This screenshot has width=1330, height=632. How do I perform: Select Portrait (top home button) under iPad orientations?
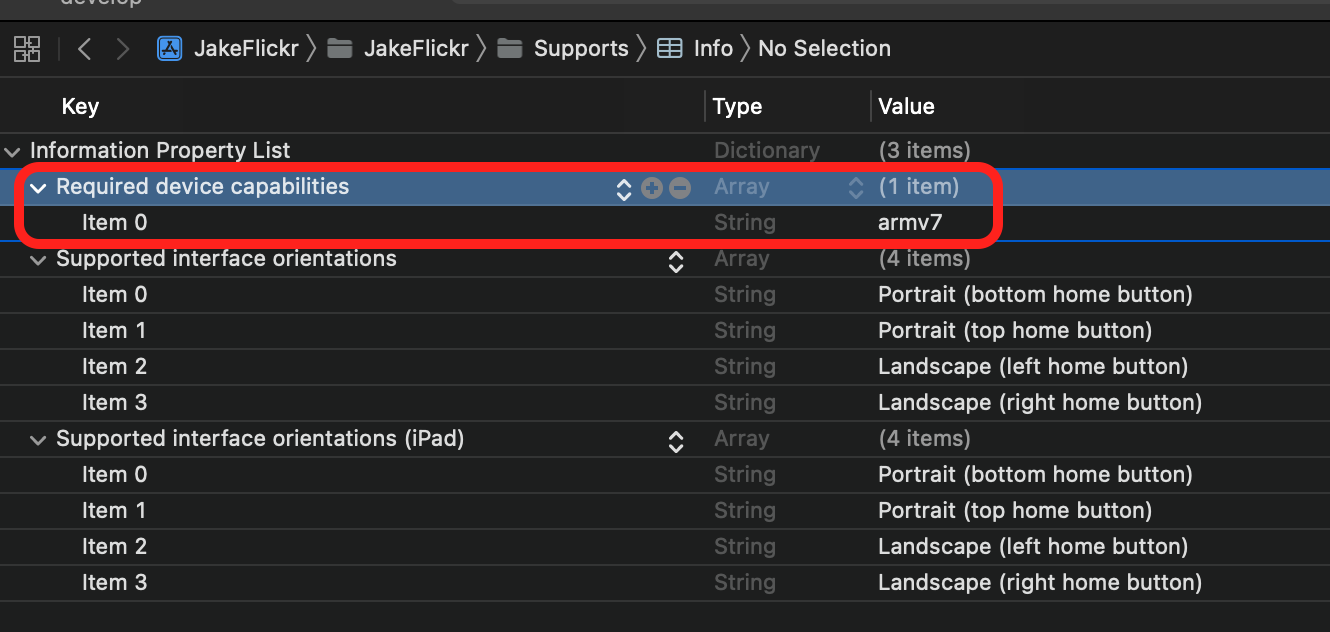pyautogui.click(x=1015, y=511)
